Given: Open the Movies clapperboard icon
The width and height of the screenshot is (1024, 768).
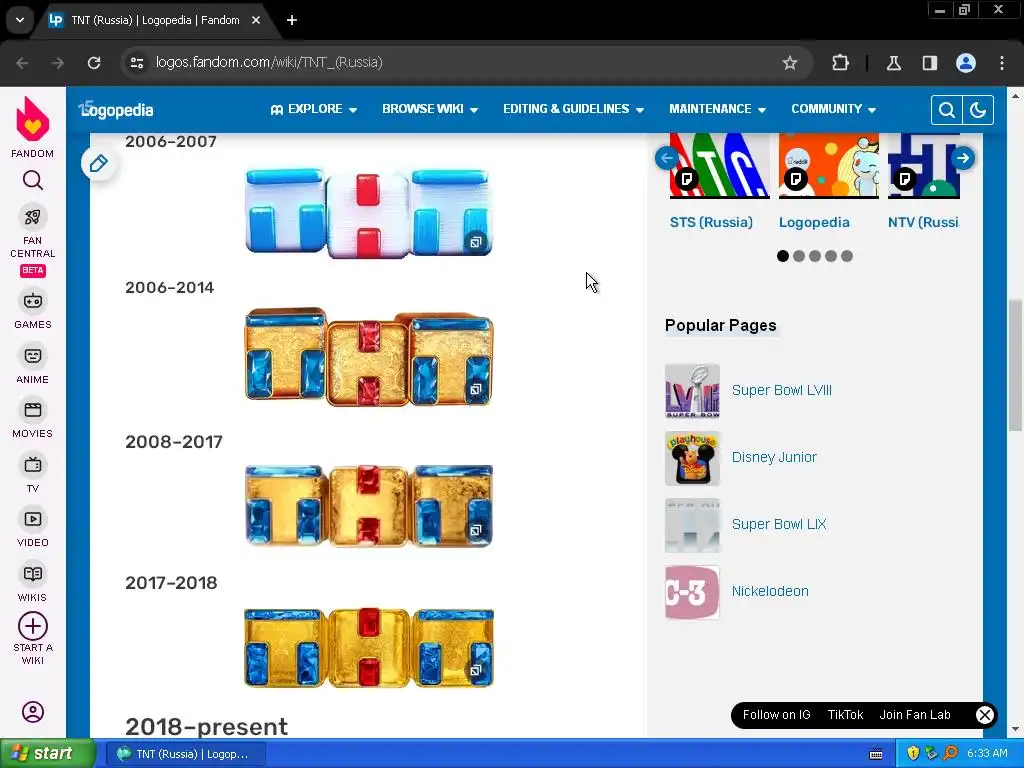Looking at the screenshot, I should 33,410.
